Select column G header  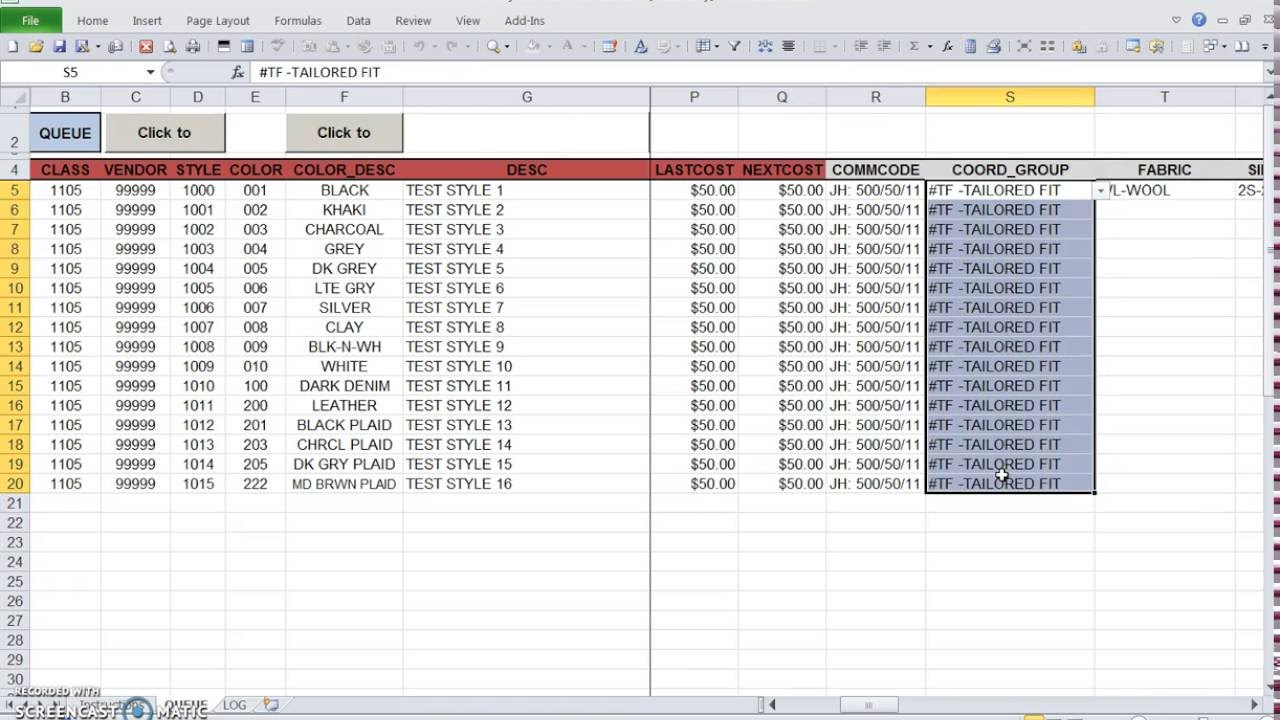pyautogui.click(x=526, y=97)
